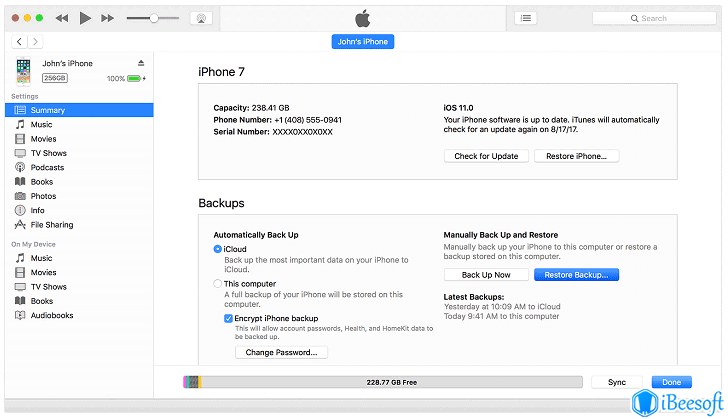Image resolution: width=728 pixels, height=419 pixels.
Task: Click the Sync button
Action: [x=617, y=382]
